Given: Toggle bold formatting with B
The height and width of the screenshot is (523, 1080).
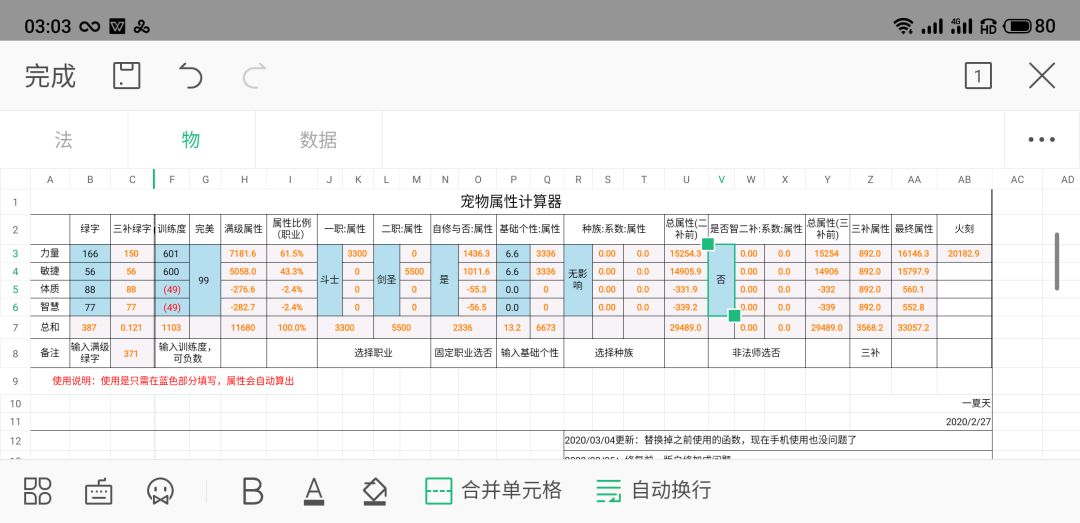Looking at the screenshot, I should coord(253,491).
